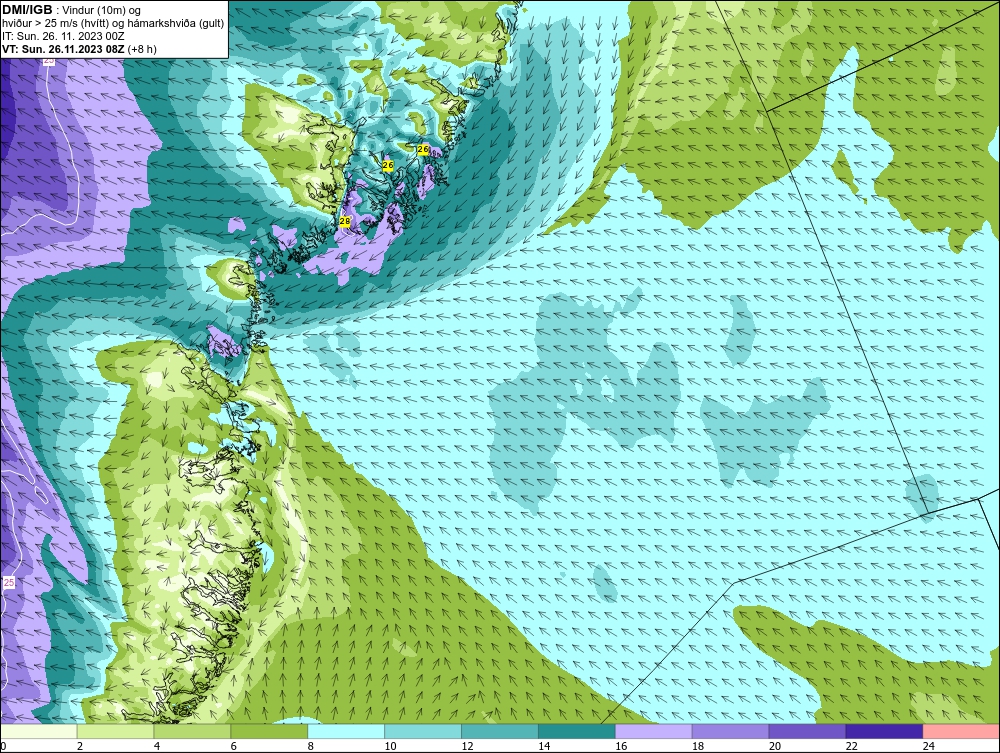This screenshot has width=1000, height=753.
Task: Click the 12–14 m/s teal legend swatch
Action: (x=499, y=731)
